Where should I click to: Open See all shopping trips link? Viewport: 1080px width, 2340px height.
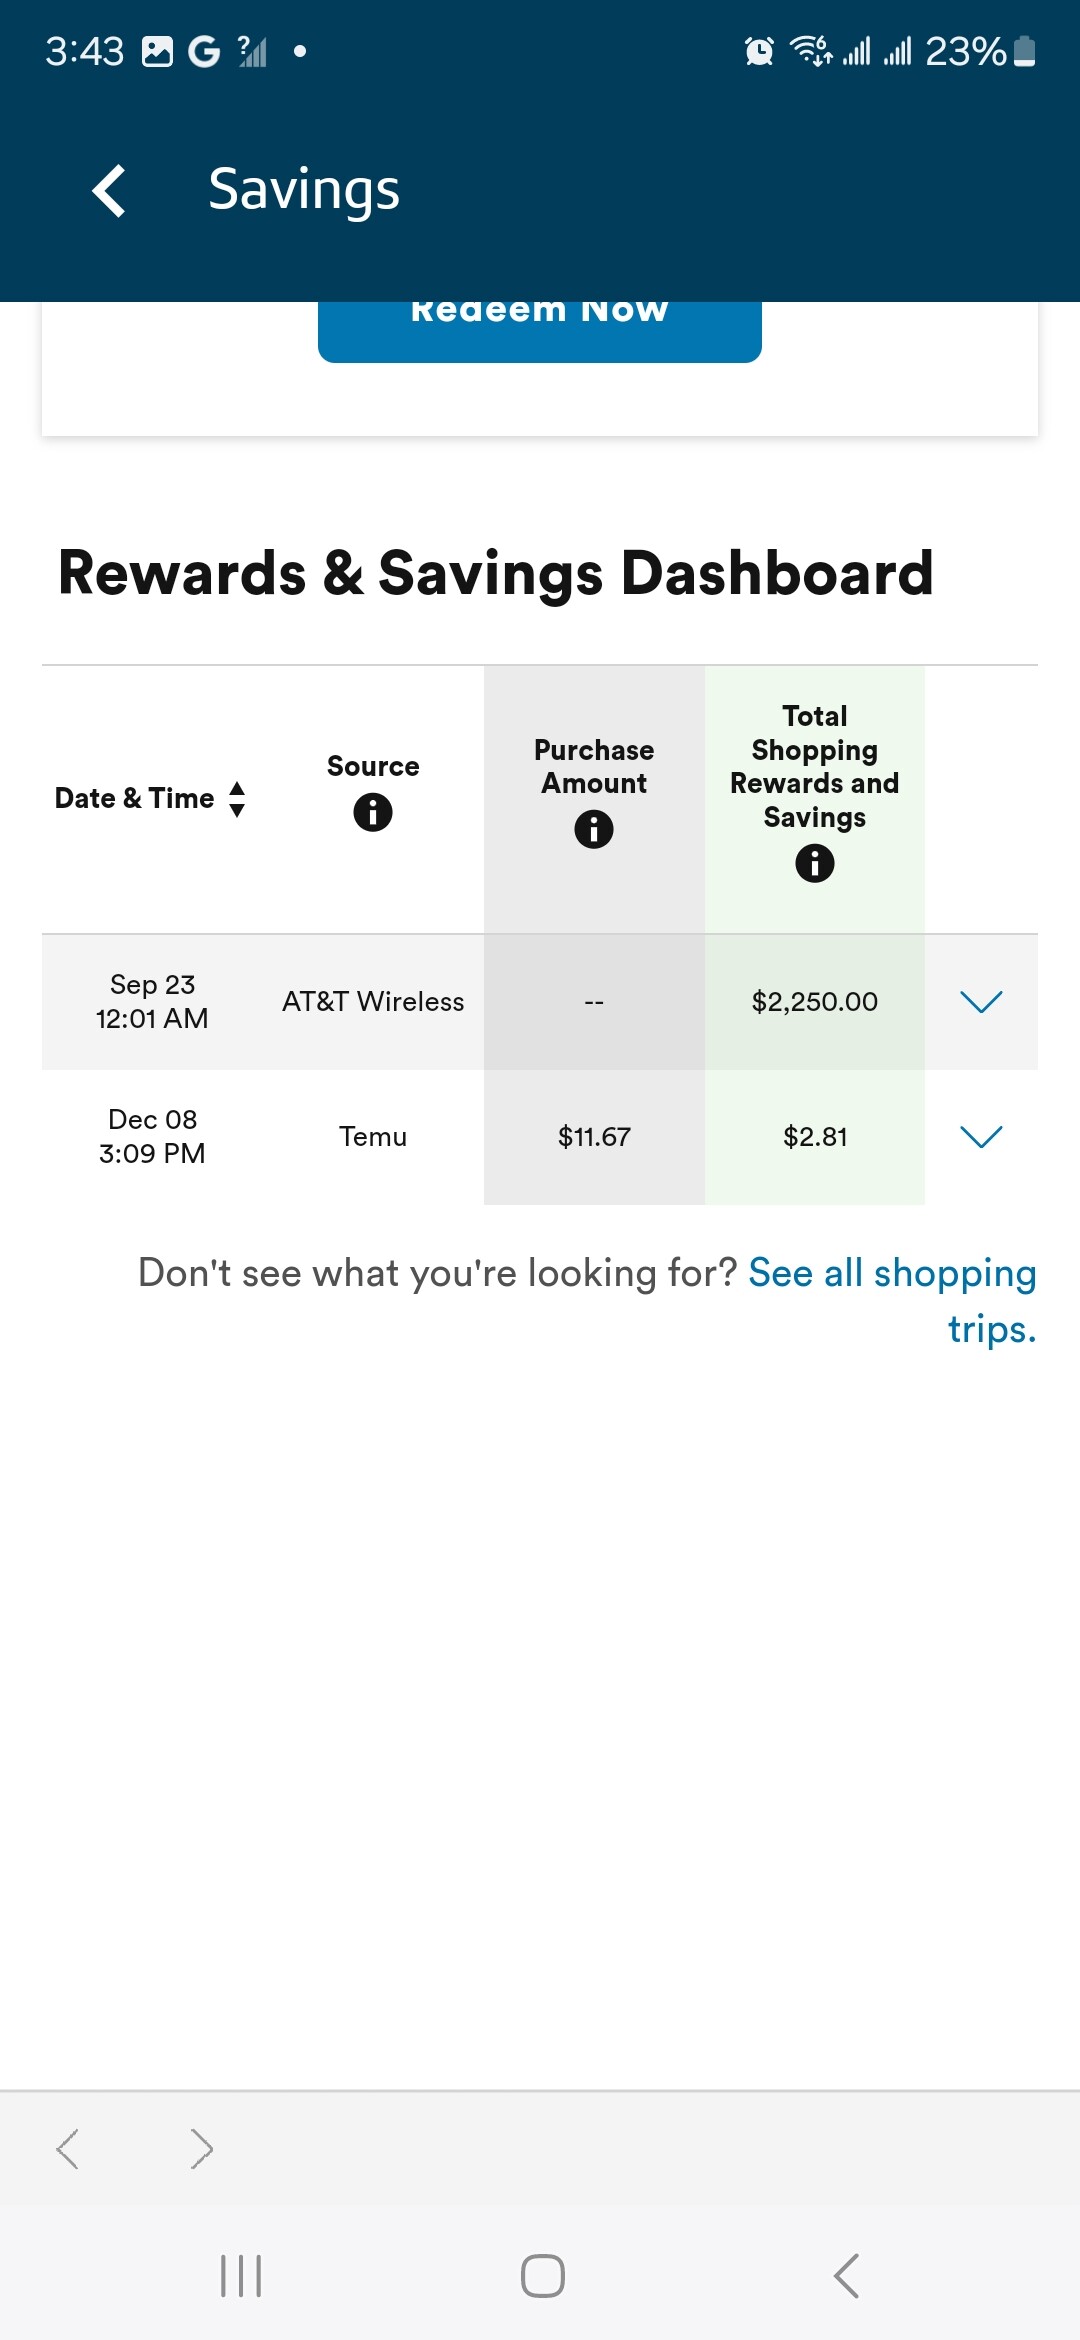click(892, 1300)
